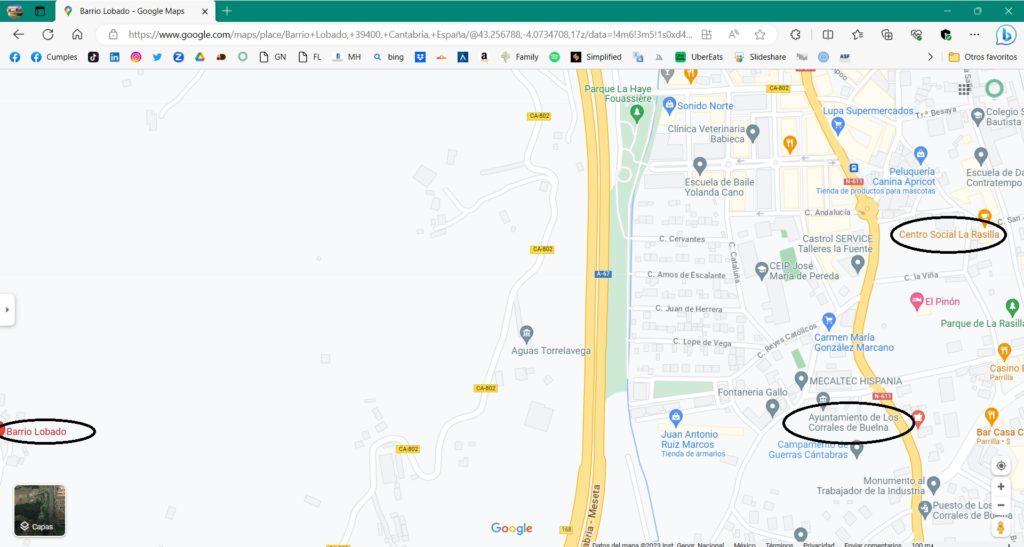This screenshot has height=547, width=1024.
Task: Click CEIP José María de Pereda label
Action: pyautogui.click(x=804, y=271)
